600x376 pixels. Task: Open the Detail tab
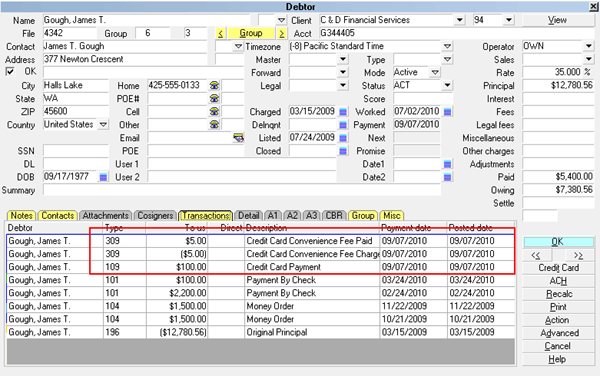pos(248,216)
